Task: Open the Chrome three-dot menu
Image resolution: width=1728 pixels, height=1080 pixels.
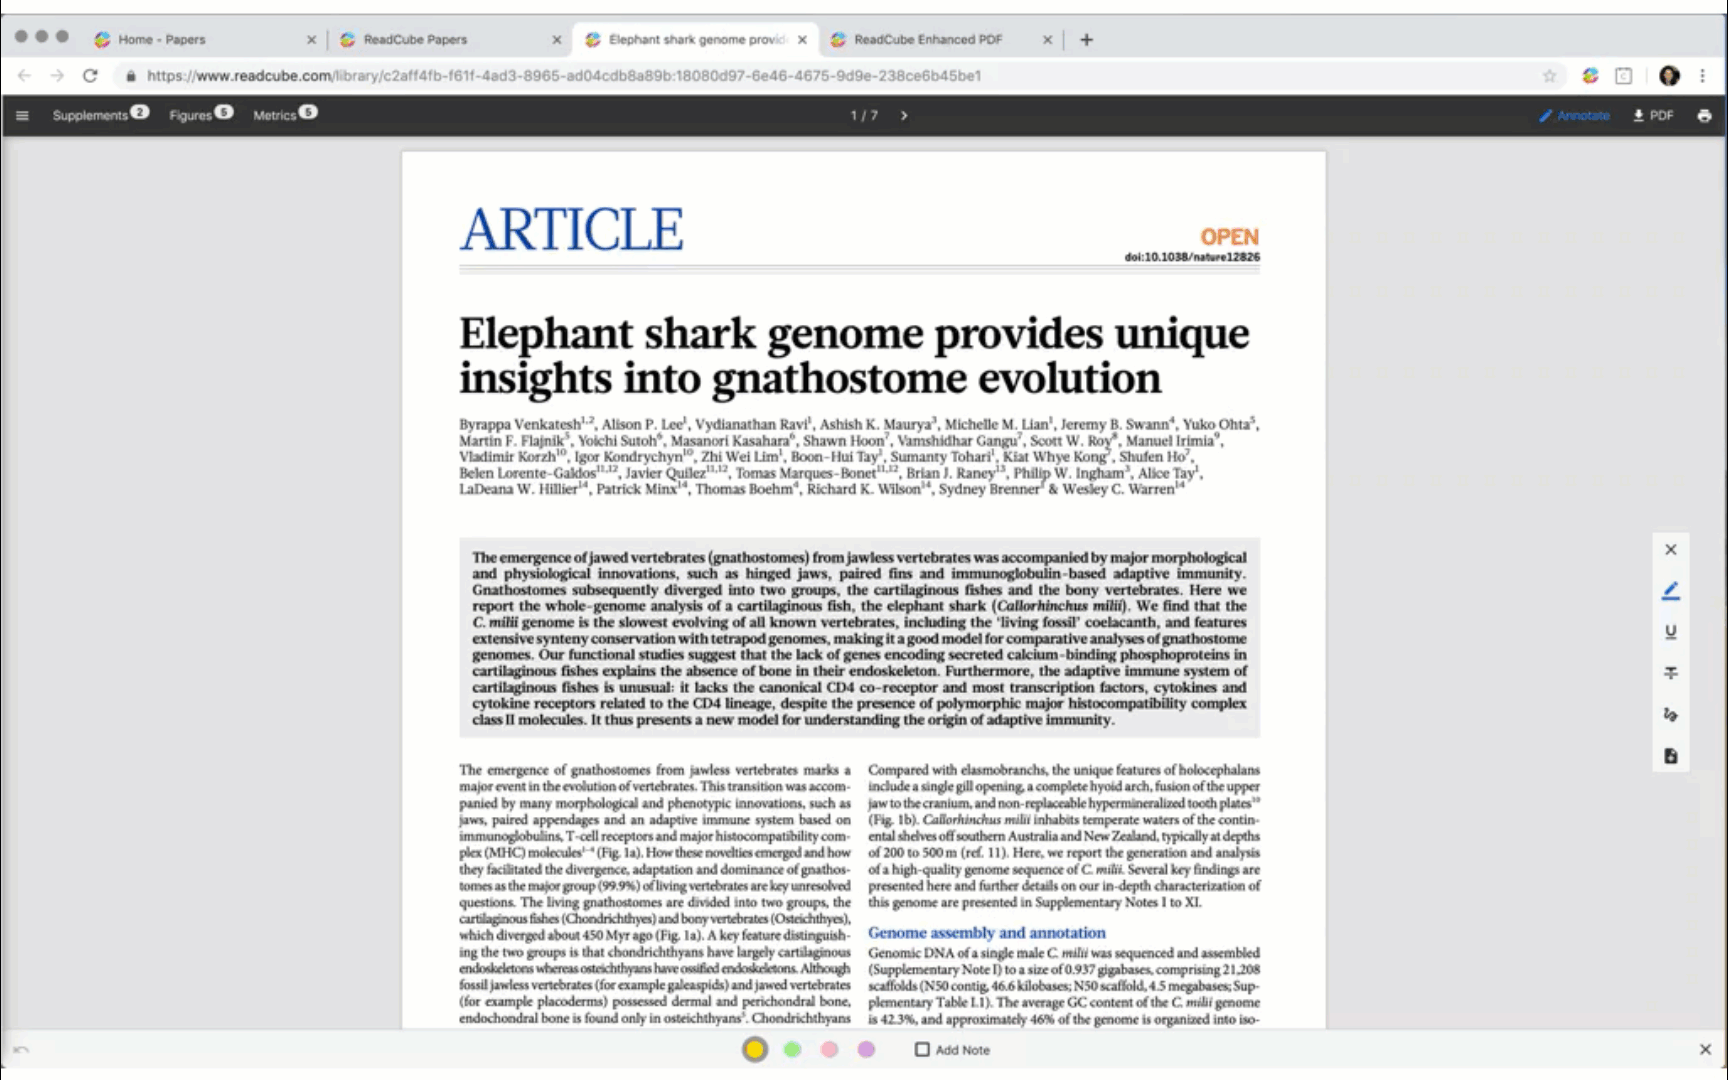Action: pos(1702,76)
